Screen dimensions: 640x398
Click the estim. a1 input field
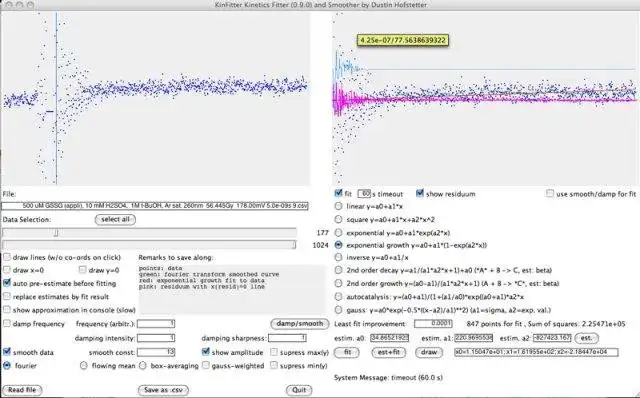point(473,338)
